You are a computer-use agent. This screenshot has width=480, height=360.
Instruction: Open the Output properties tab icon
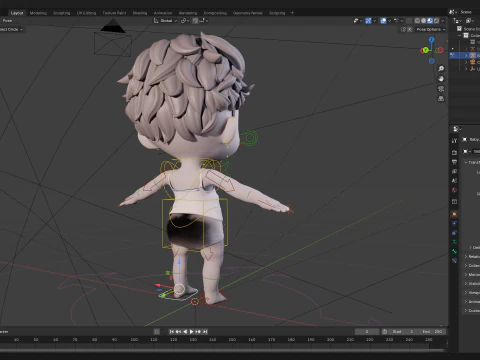click(x=454, y=162)
